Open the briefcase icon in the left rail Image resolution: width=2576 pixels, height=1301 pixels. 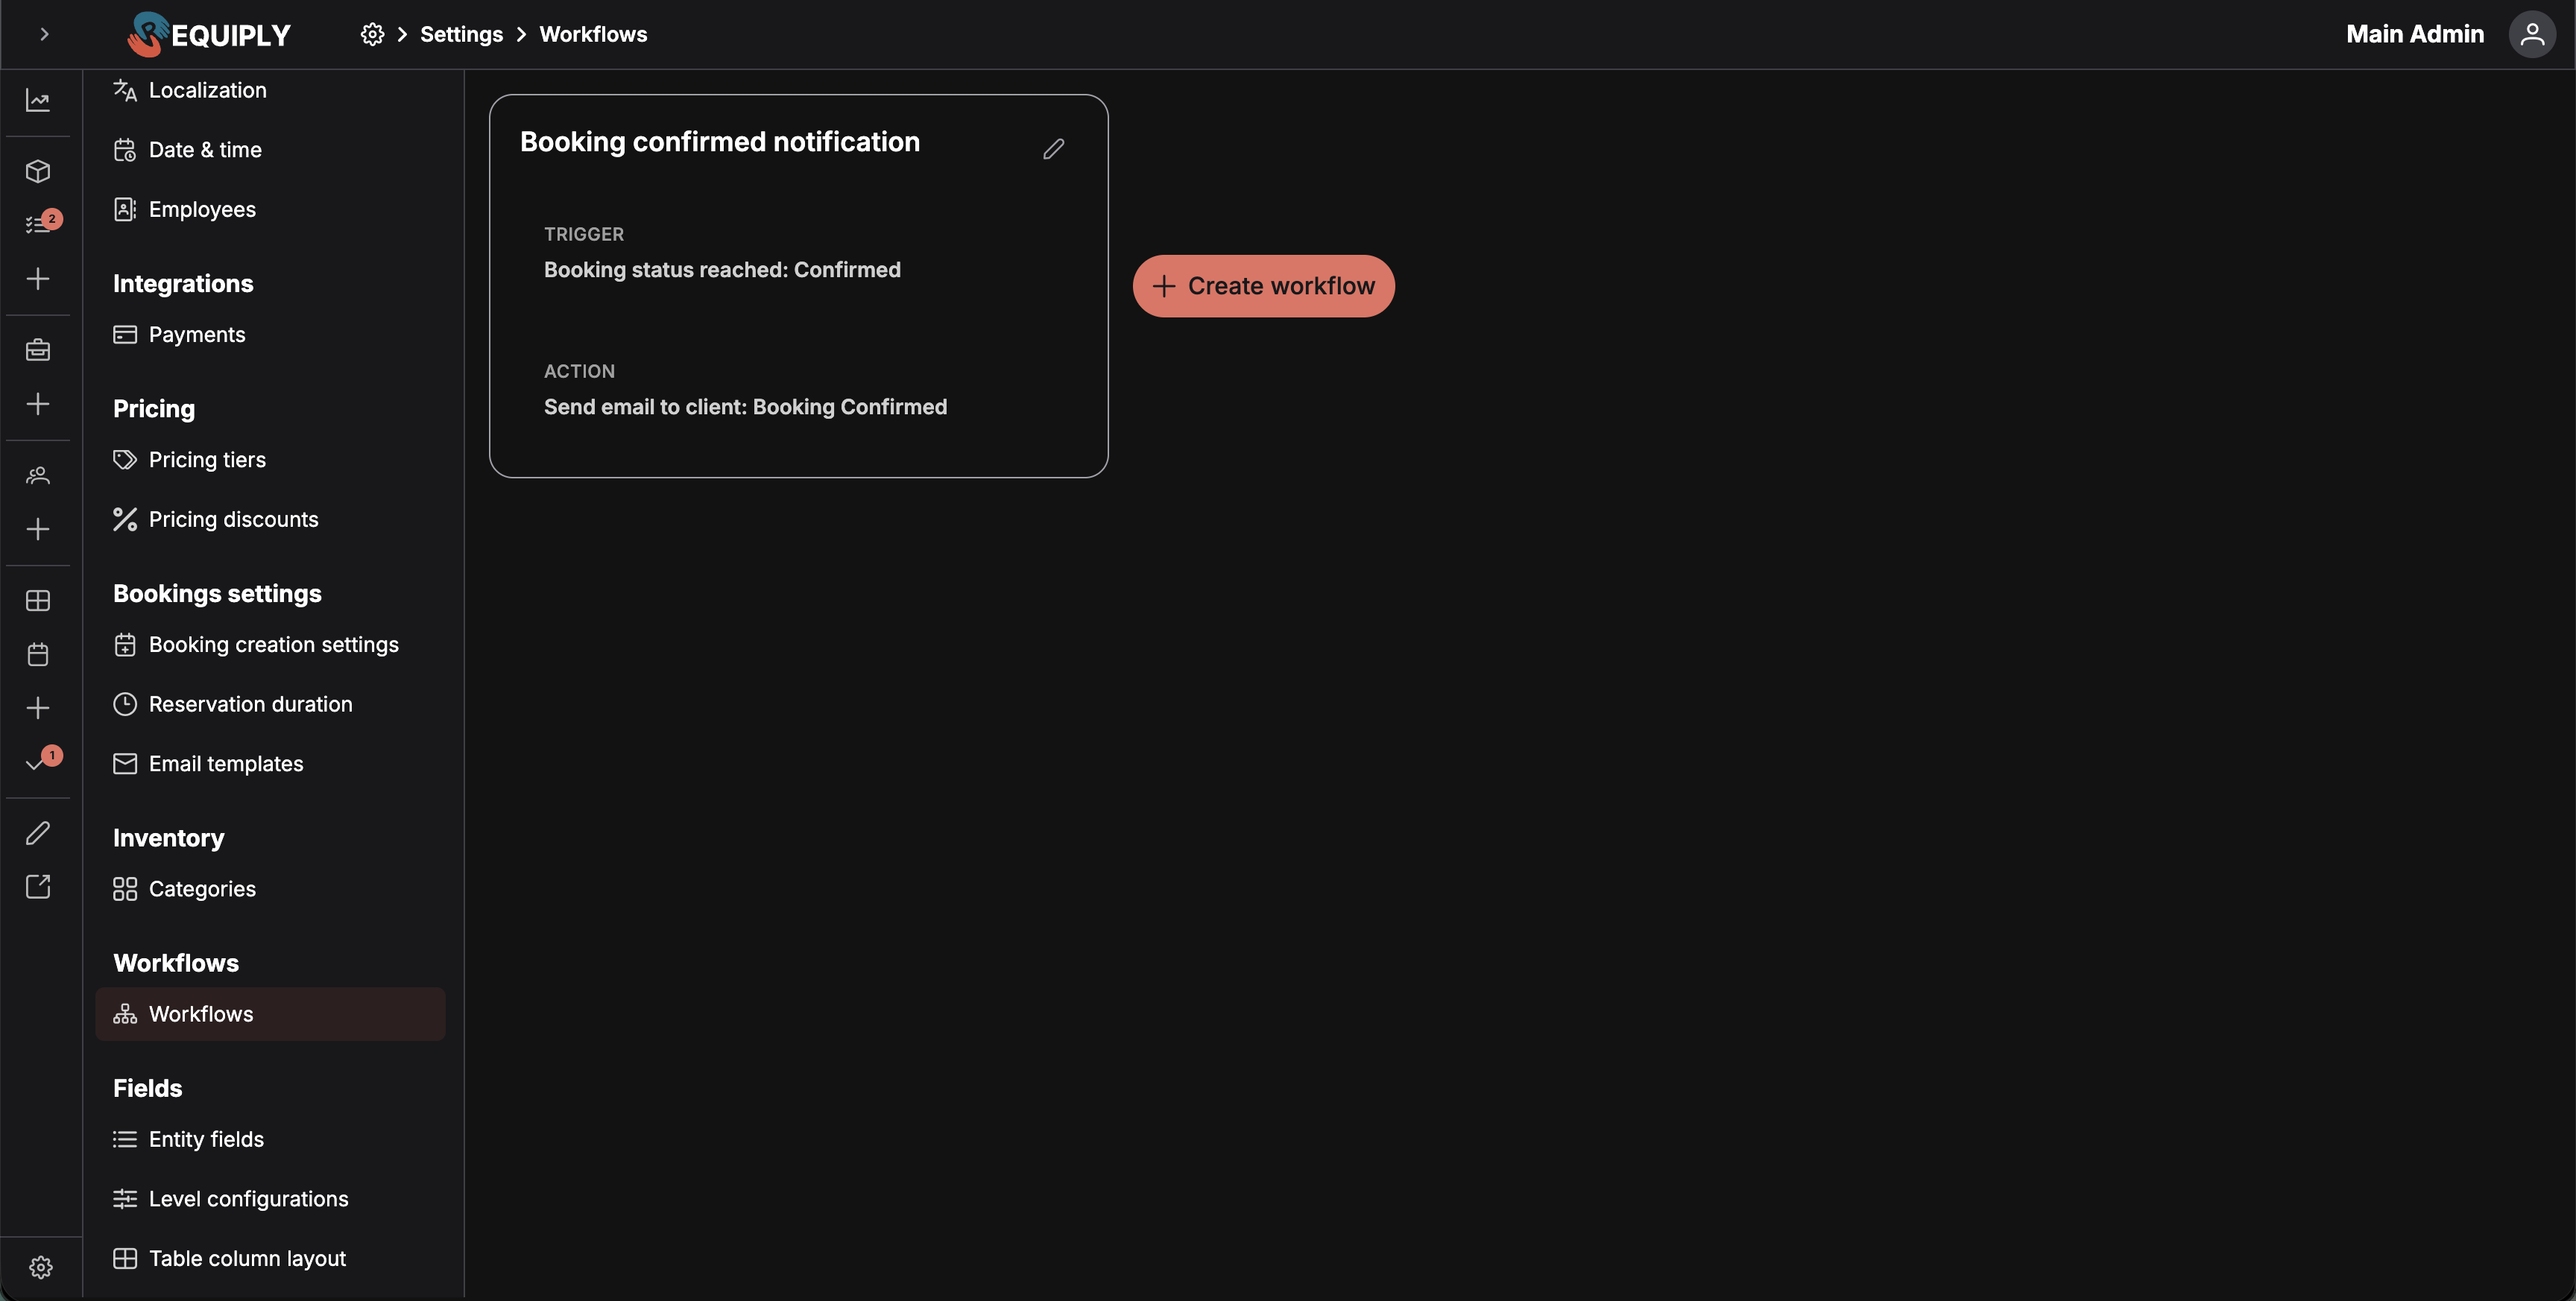pyautogui.click(x=38, y=350)
